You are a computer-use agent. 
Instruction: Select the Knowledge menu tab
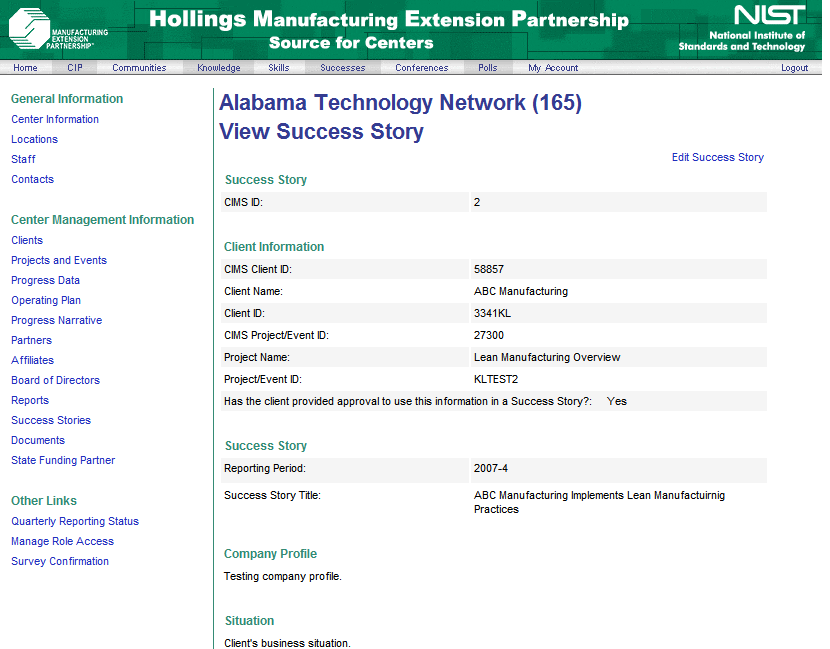218,68
